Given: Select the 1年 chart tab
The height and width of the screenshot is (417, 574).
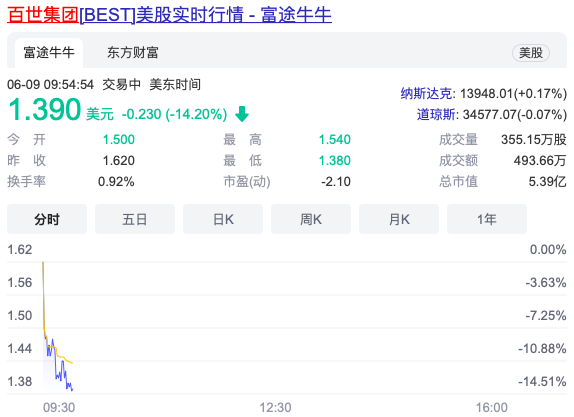Looking at the screenshot, I should click(487, 219).
